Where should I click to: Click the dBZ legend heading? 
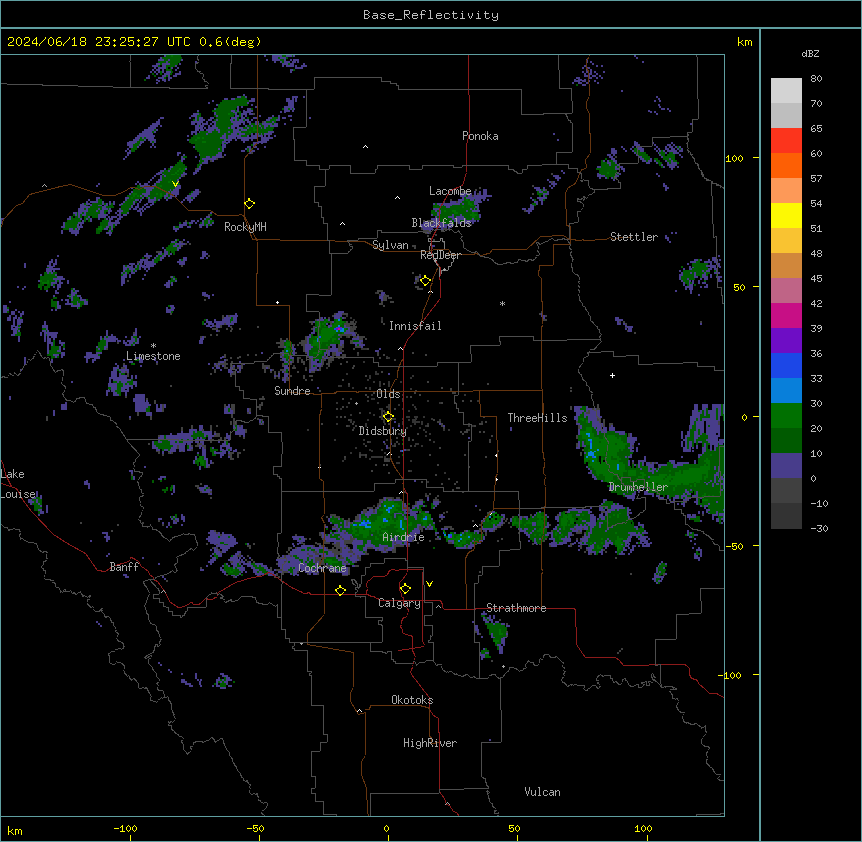click(x=810, y=53)
